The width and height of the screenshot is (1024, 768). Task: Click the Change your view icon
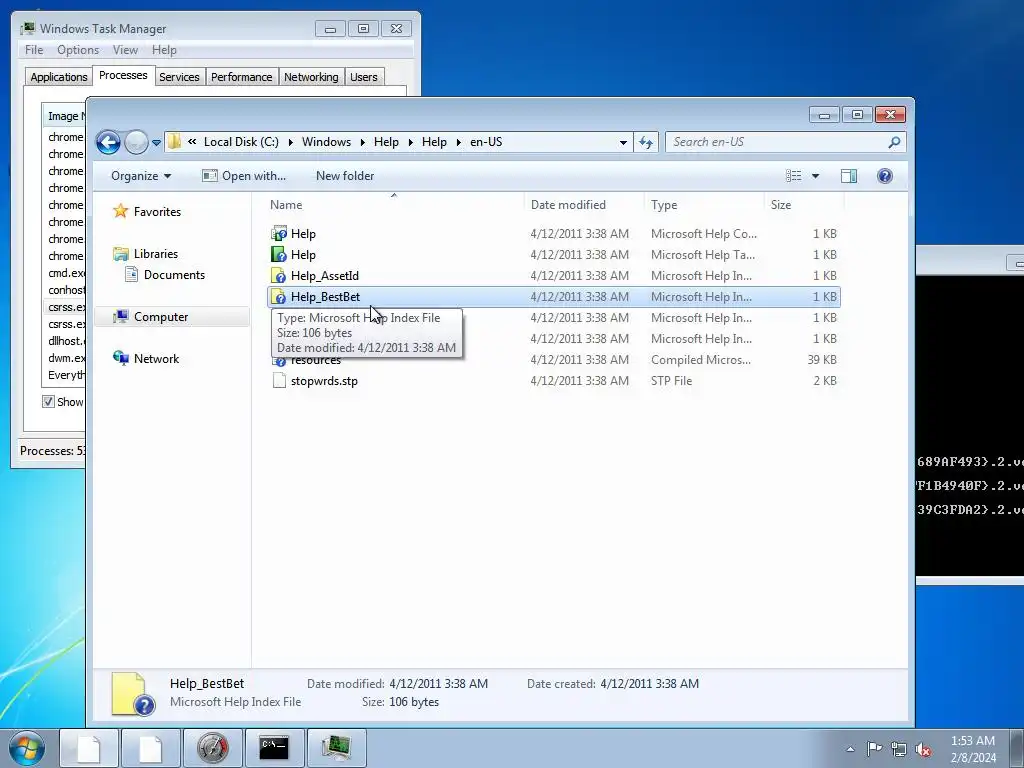[x=793, y=176]
